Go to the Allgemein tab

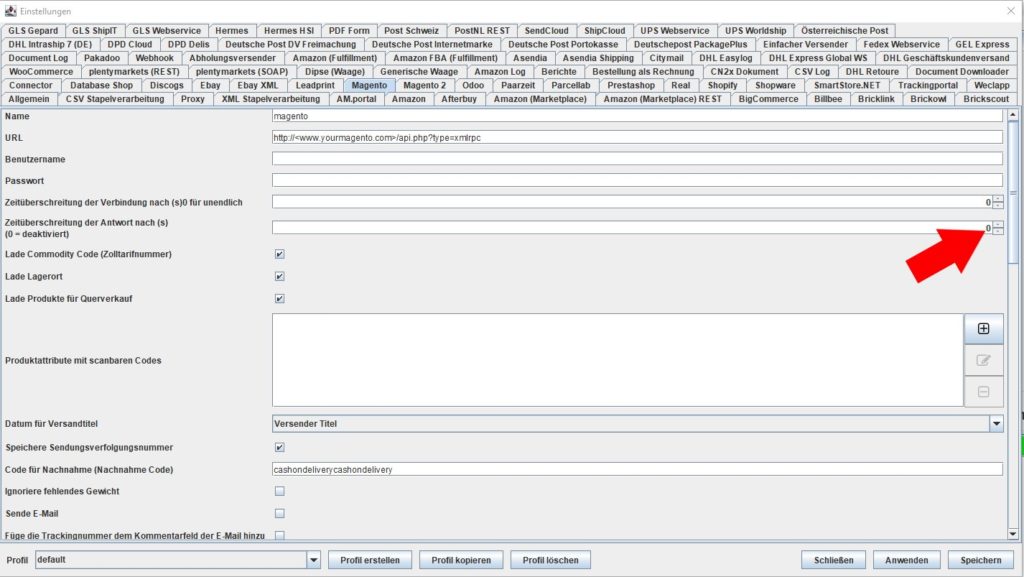(x=29, y=99)
